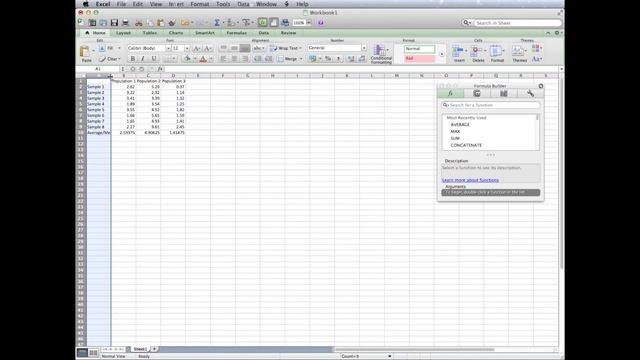The height and width of the screenshot is (360, 640).
Task: Click the Paste clipboard icon in ribbon
Action: 85,52
